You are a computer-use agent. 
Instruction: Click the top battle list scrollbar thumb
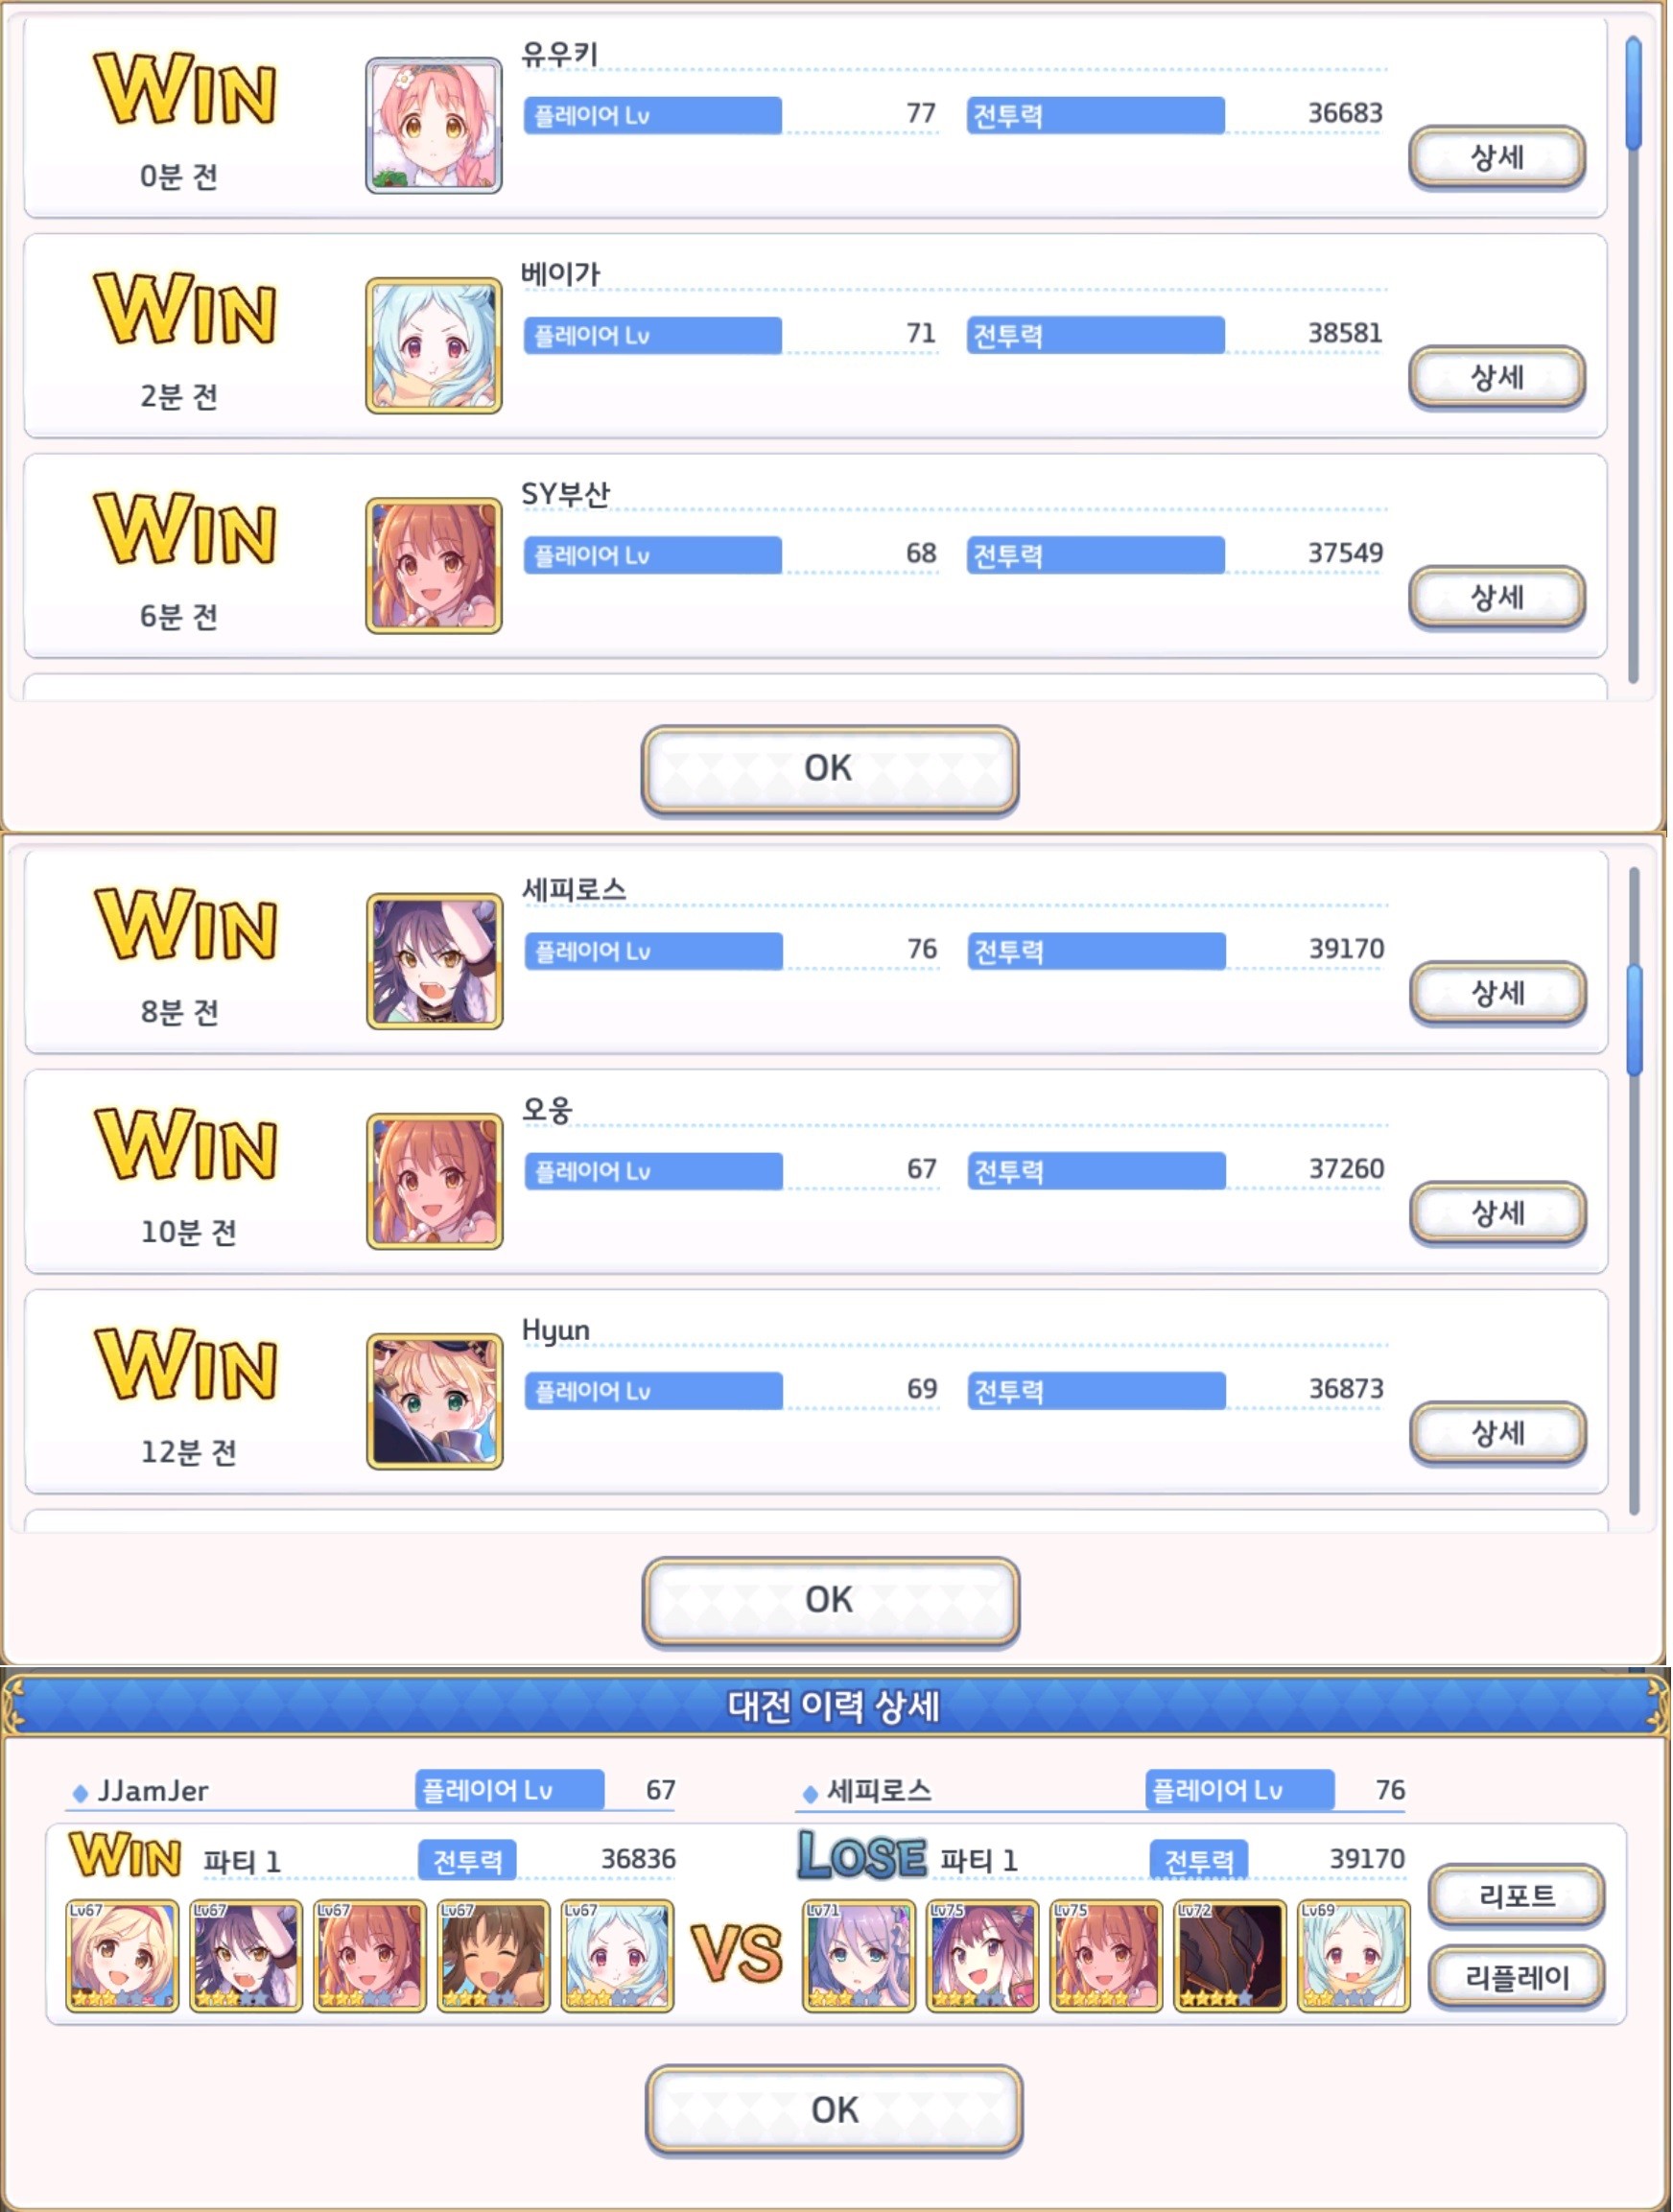pos(1633,93)
